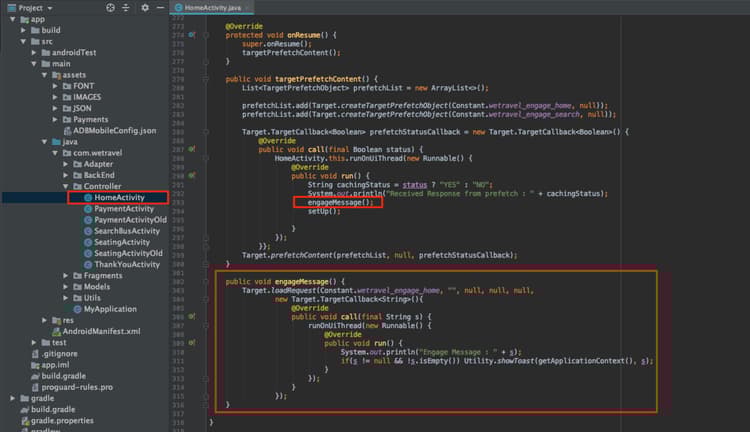The image size is (750, 432).
Task: Expand the BackEnd package
Action: coord(66,175)
